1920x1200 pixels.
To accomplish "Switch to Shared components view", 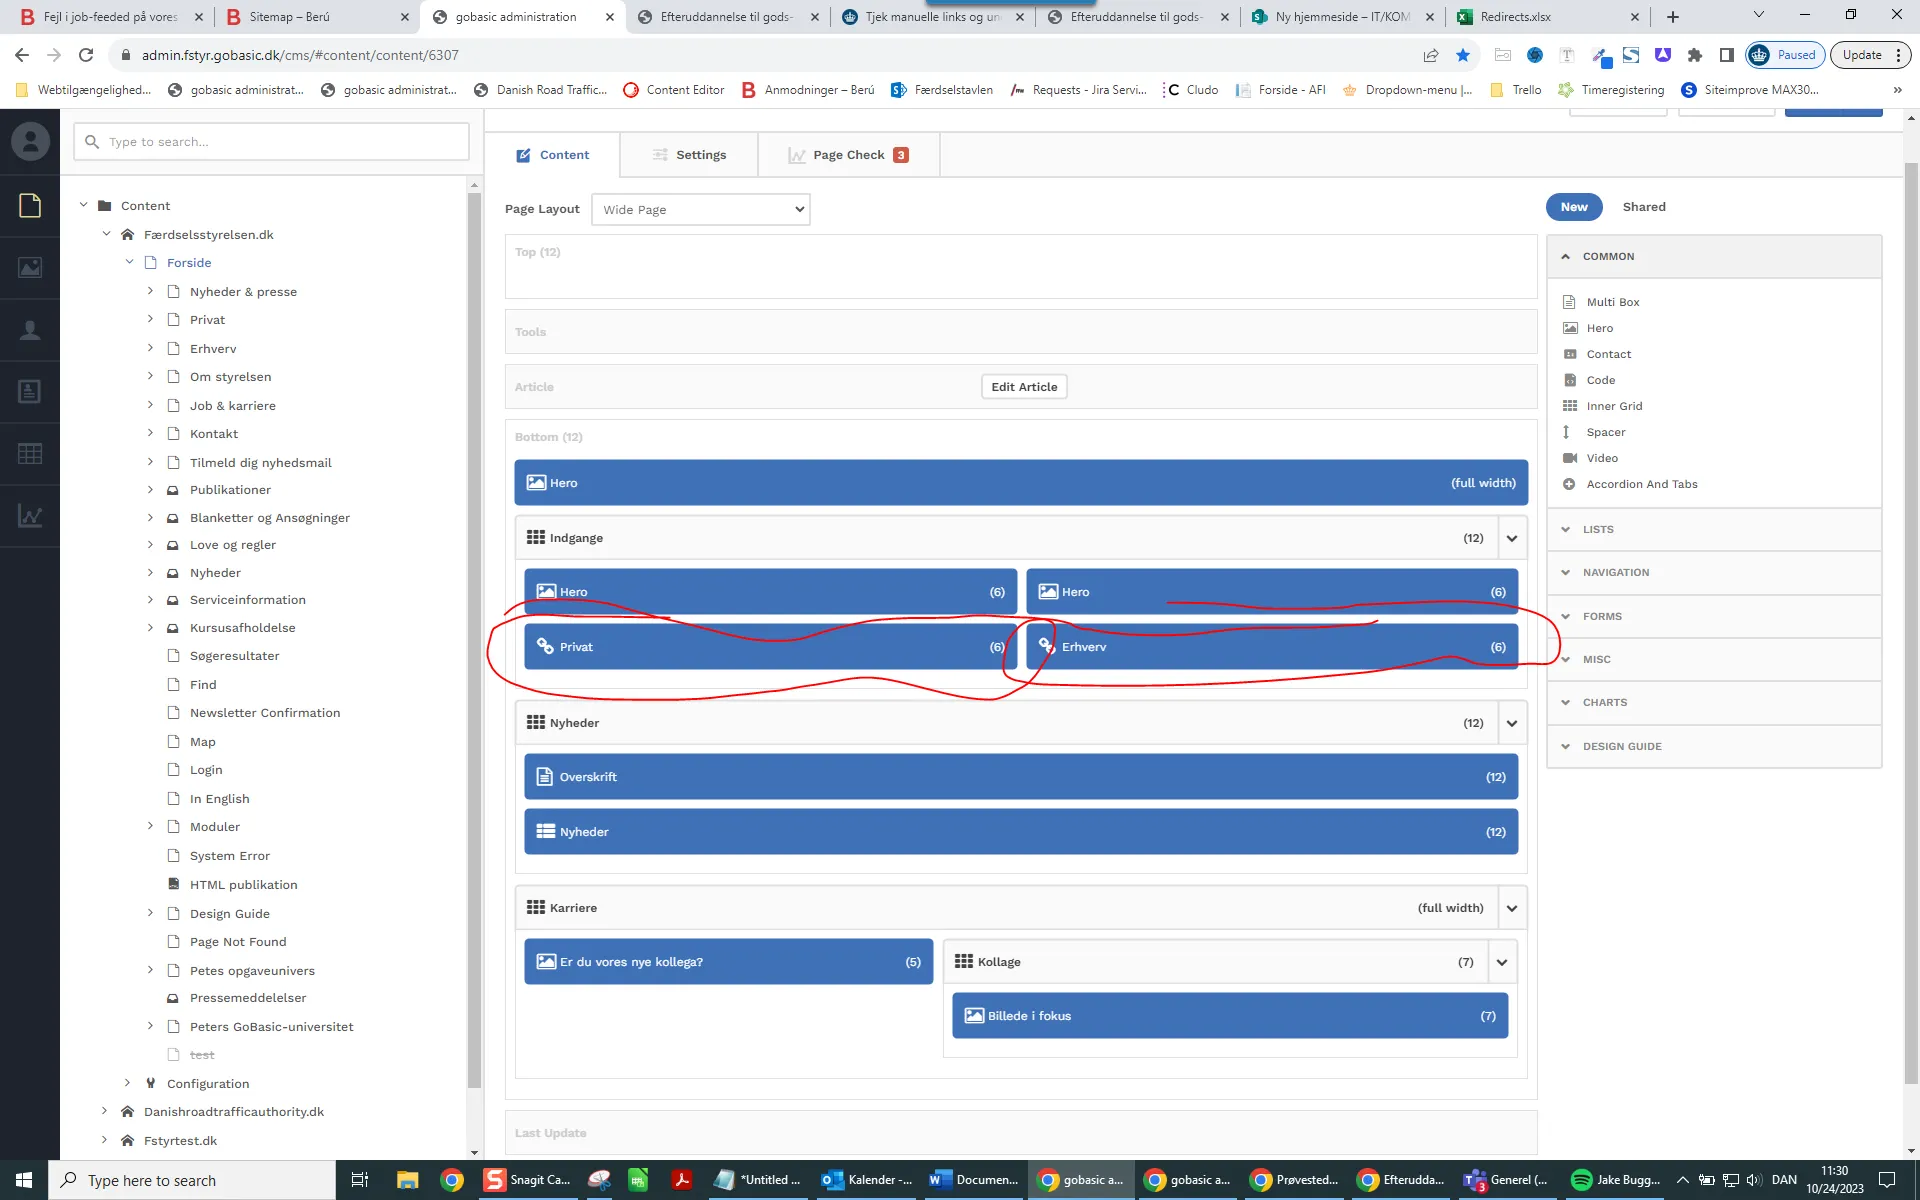I will point(1643,207).
